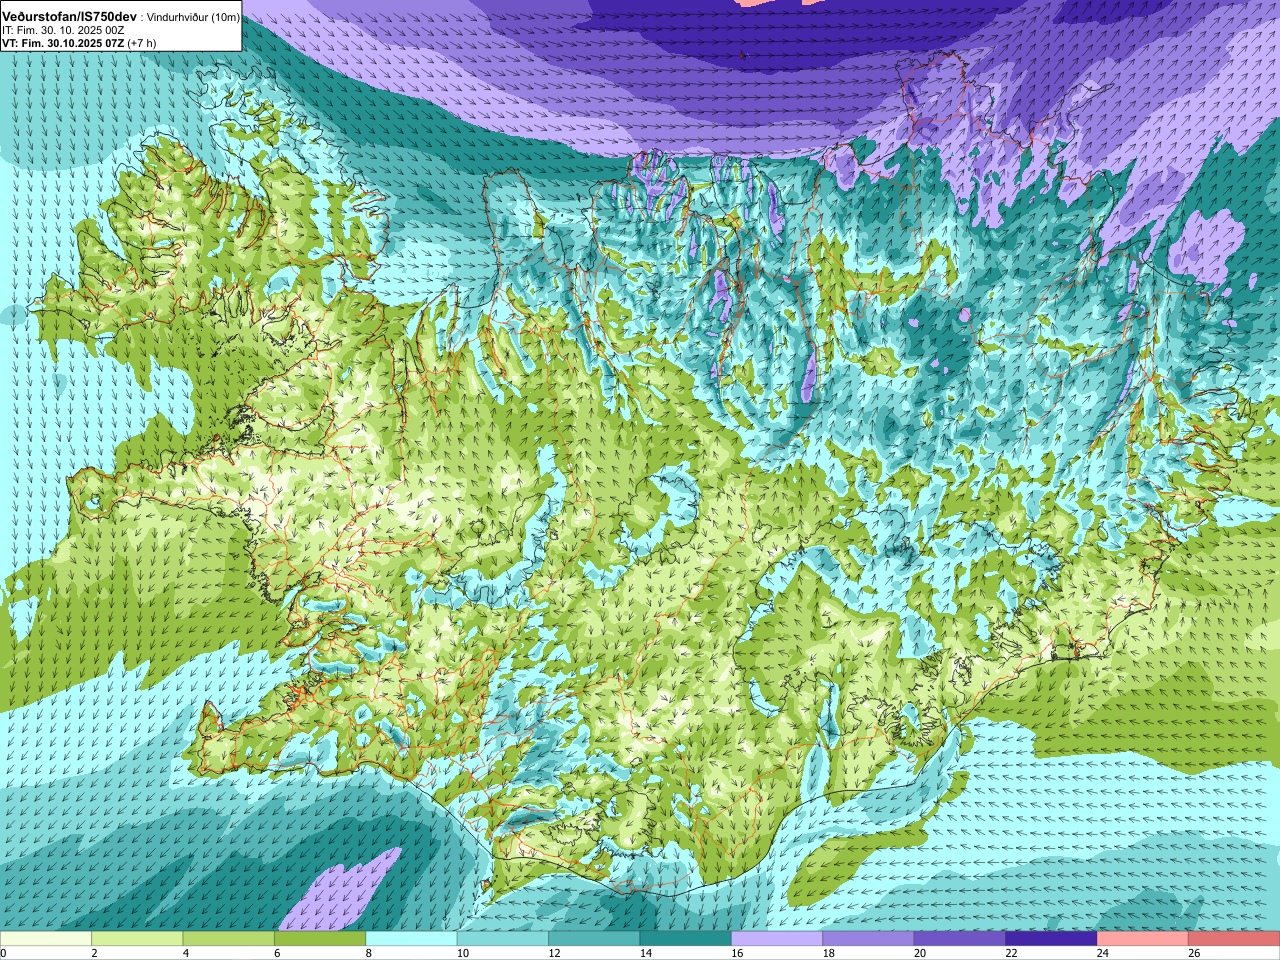Viewport: 1280px width, 960px height.
Task: Click the legend scale label '26'
Action: (x=1195, y=953)
